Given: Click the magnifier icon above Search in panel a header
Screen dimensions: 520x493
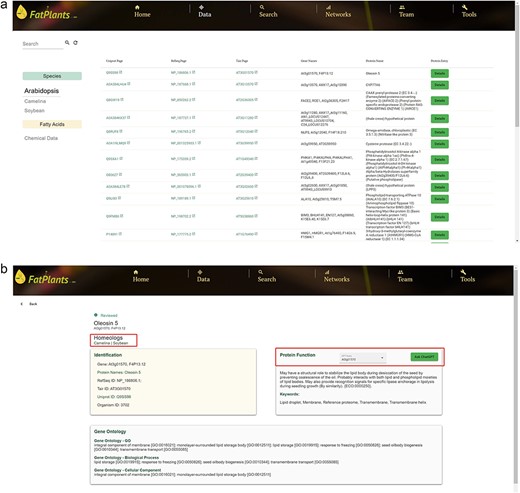Looking at the screenshot, I should point(262,7).
